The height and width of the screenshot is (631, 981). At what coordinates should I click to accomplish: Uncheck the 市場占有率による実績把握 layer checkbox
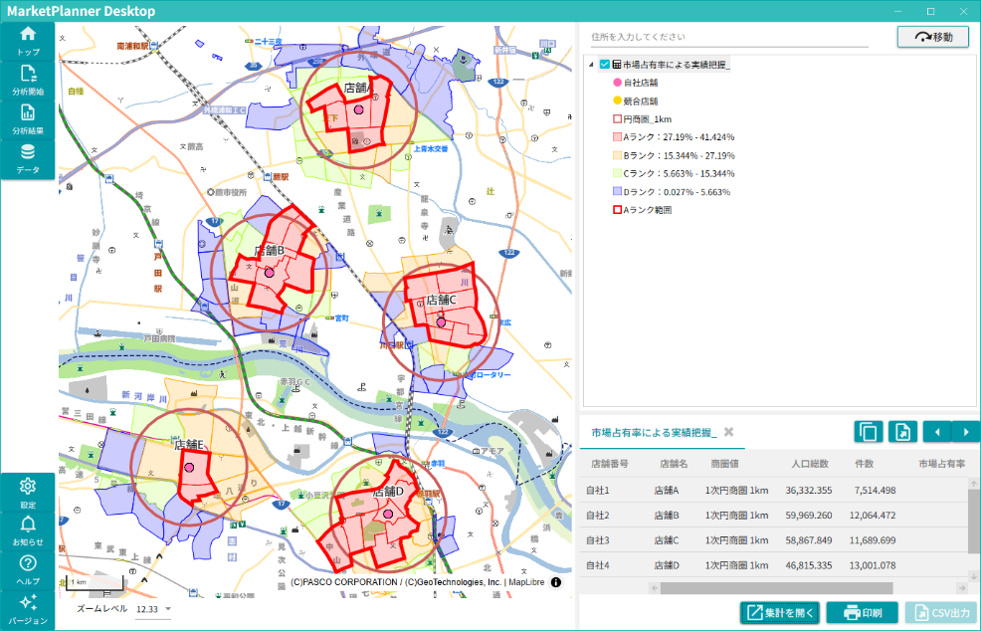604,64
